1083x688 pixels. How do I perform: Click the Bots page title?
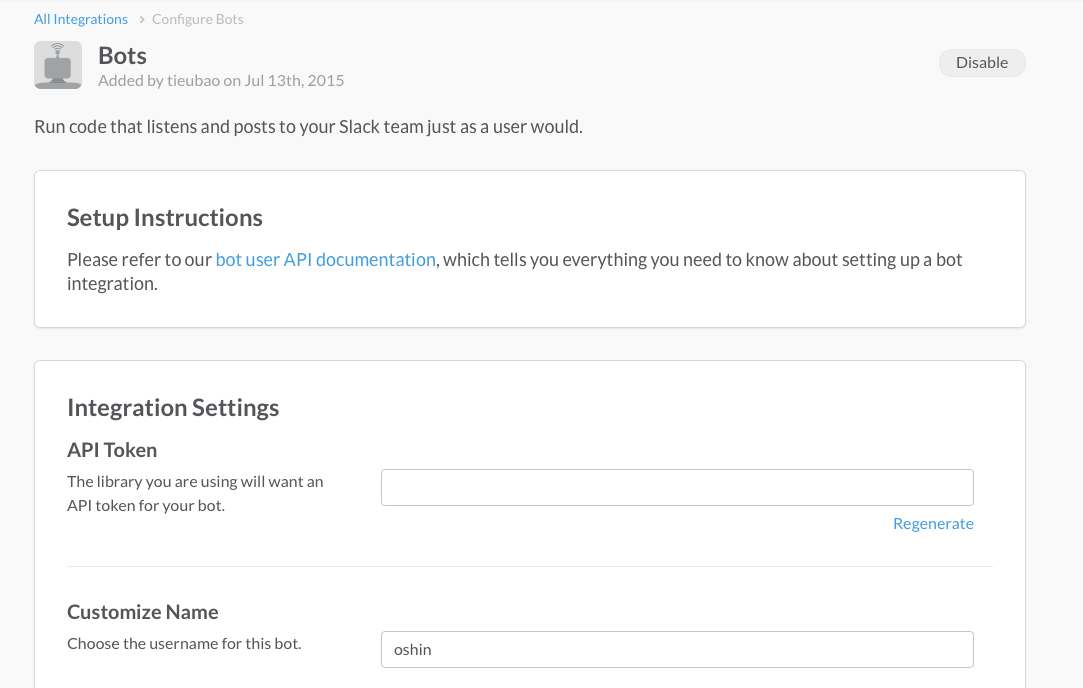[x=122, y=54]
